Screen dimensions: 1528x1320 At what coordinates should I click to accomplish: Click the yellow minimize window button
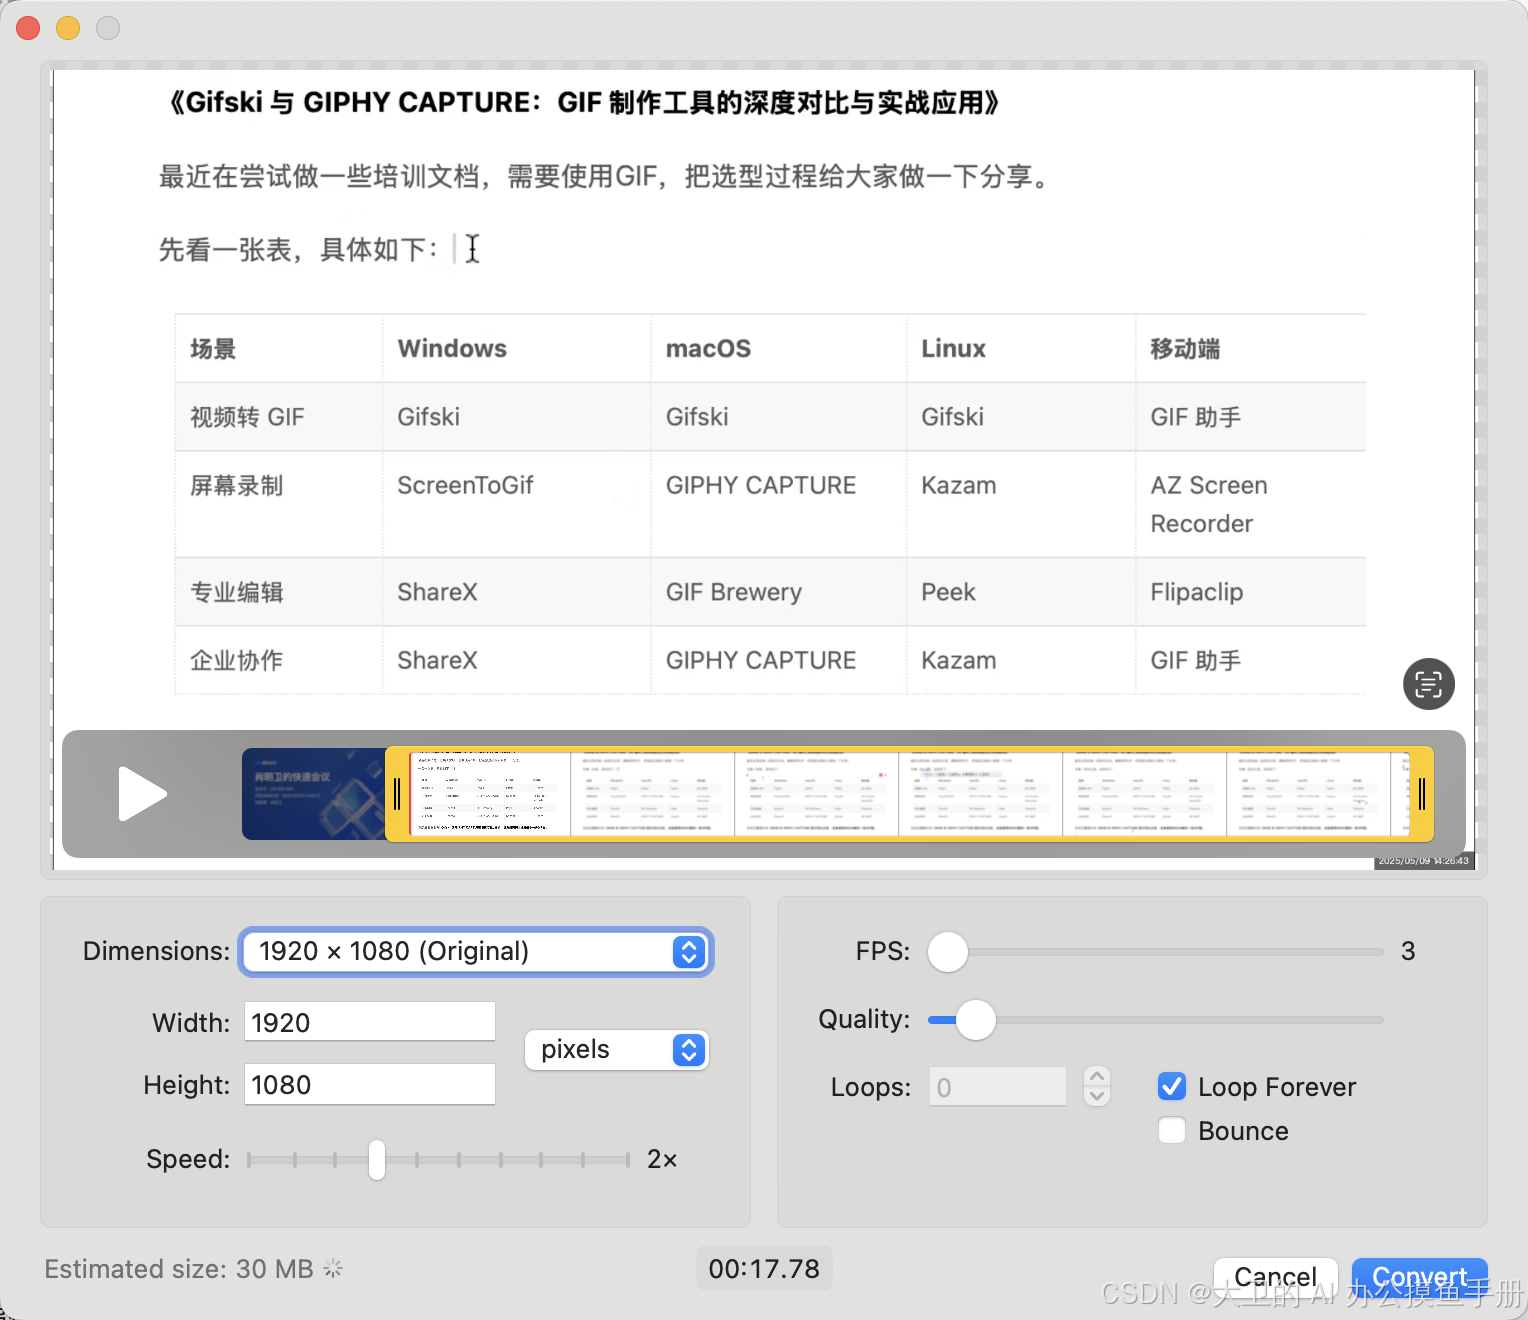tap(68, 28)
